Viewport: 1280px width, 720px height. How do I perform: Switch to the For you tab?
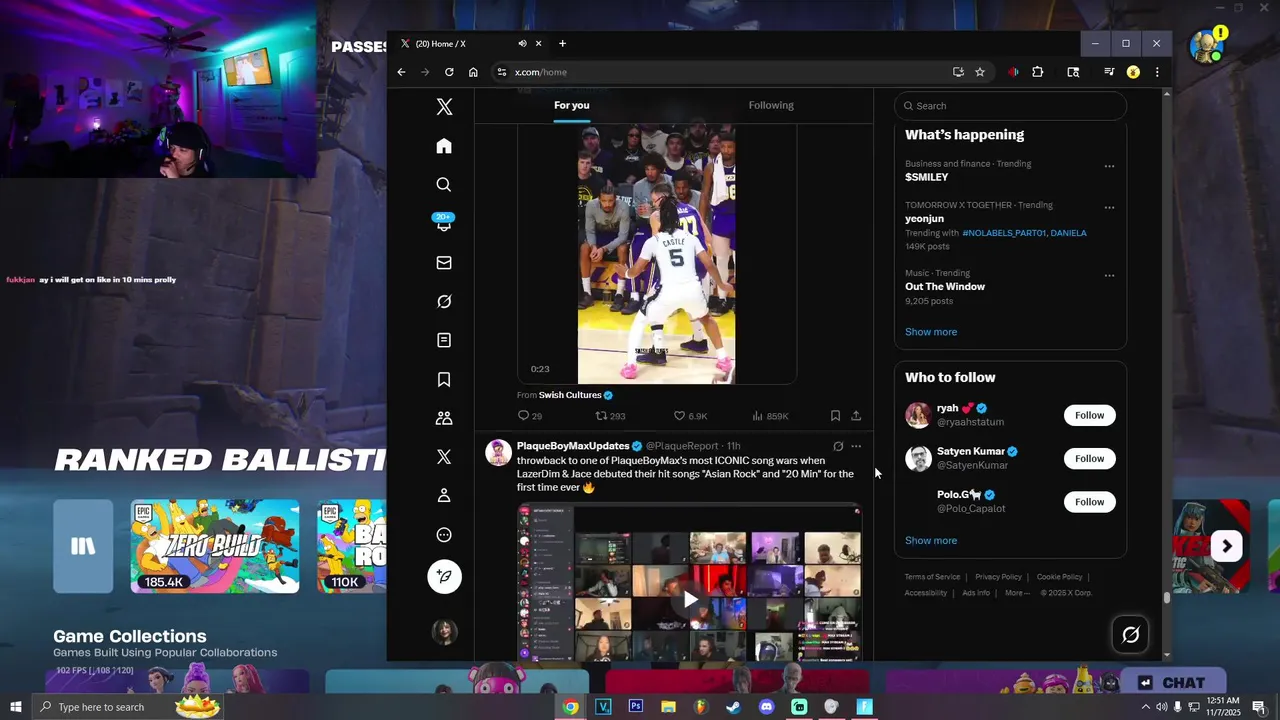(x=571, y=105)
